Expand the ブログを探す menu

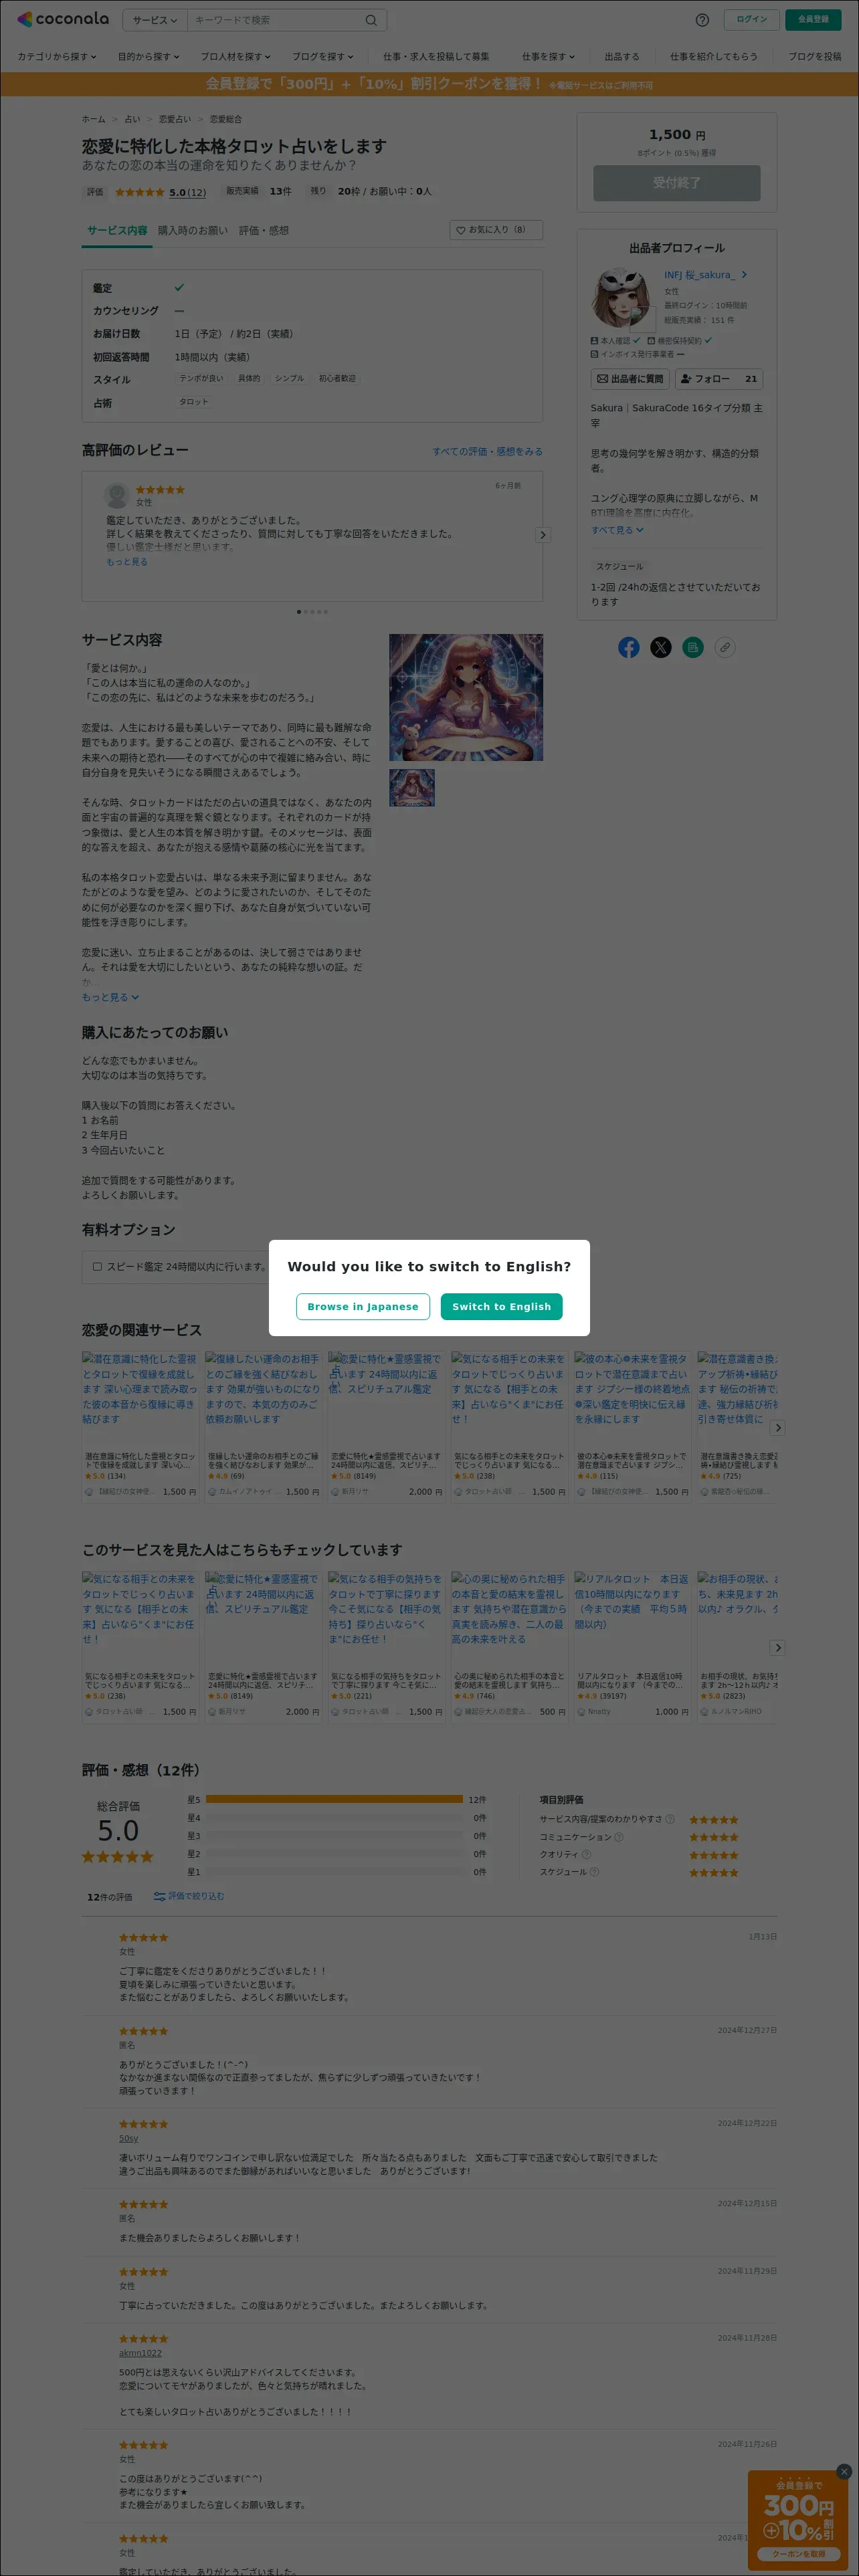pos(323,57)
